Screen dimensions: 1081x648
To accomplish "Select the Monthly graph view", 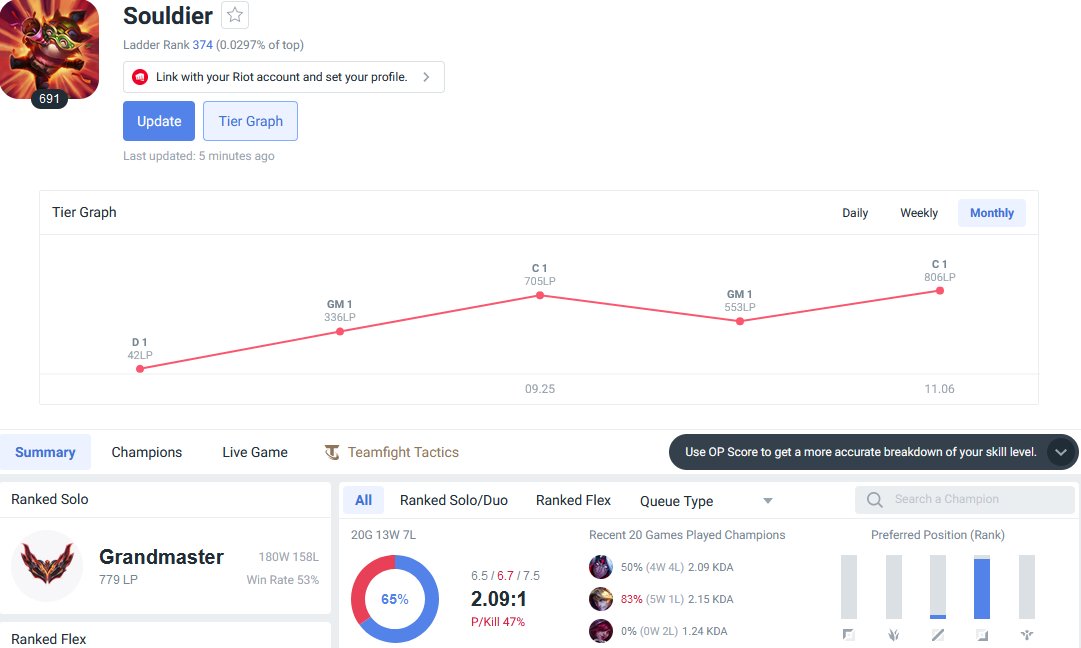I will click(991, 213).
